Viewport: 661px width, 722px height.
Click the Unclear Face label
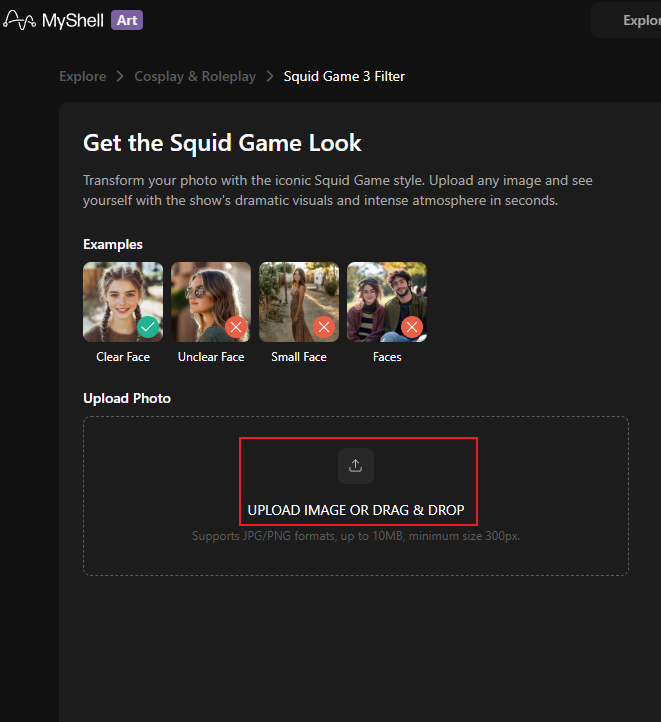211,357
